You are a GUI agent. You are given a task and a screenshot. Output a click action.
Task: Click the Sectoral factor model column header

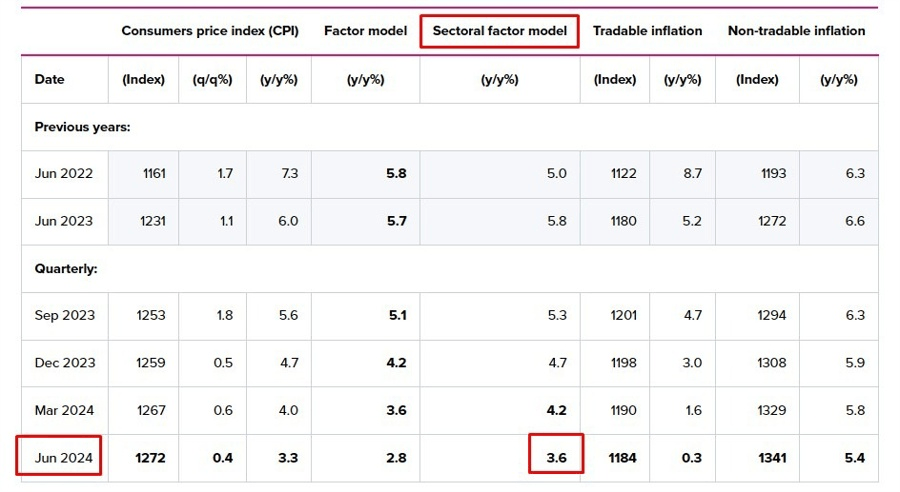click(x=500, y=31)
